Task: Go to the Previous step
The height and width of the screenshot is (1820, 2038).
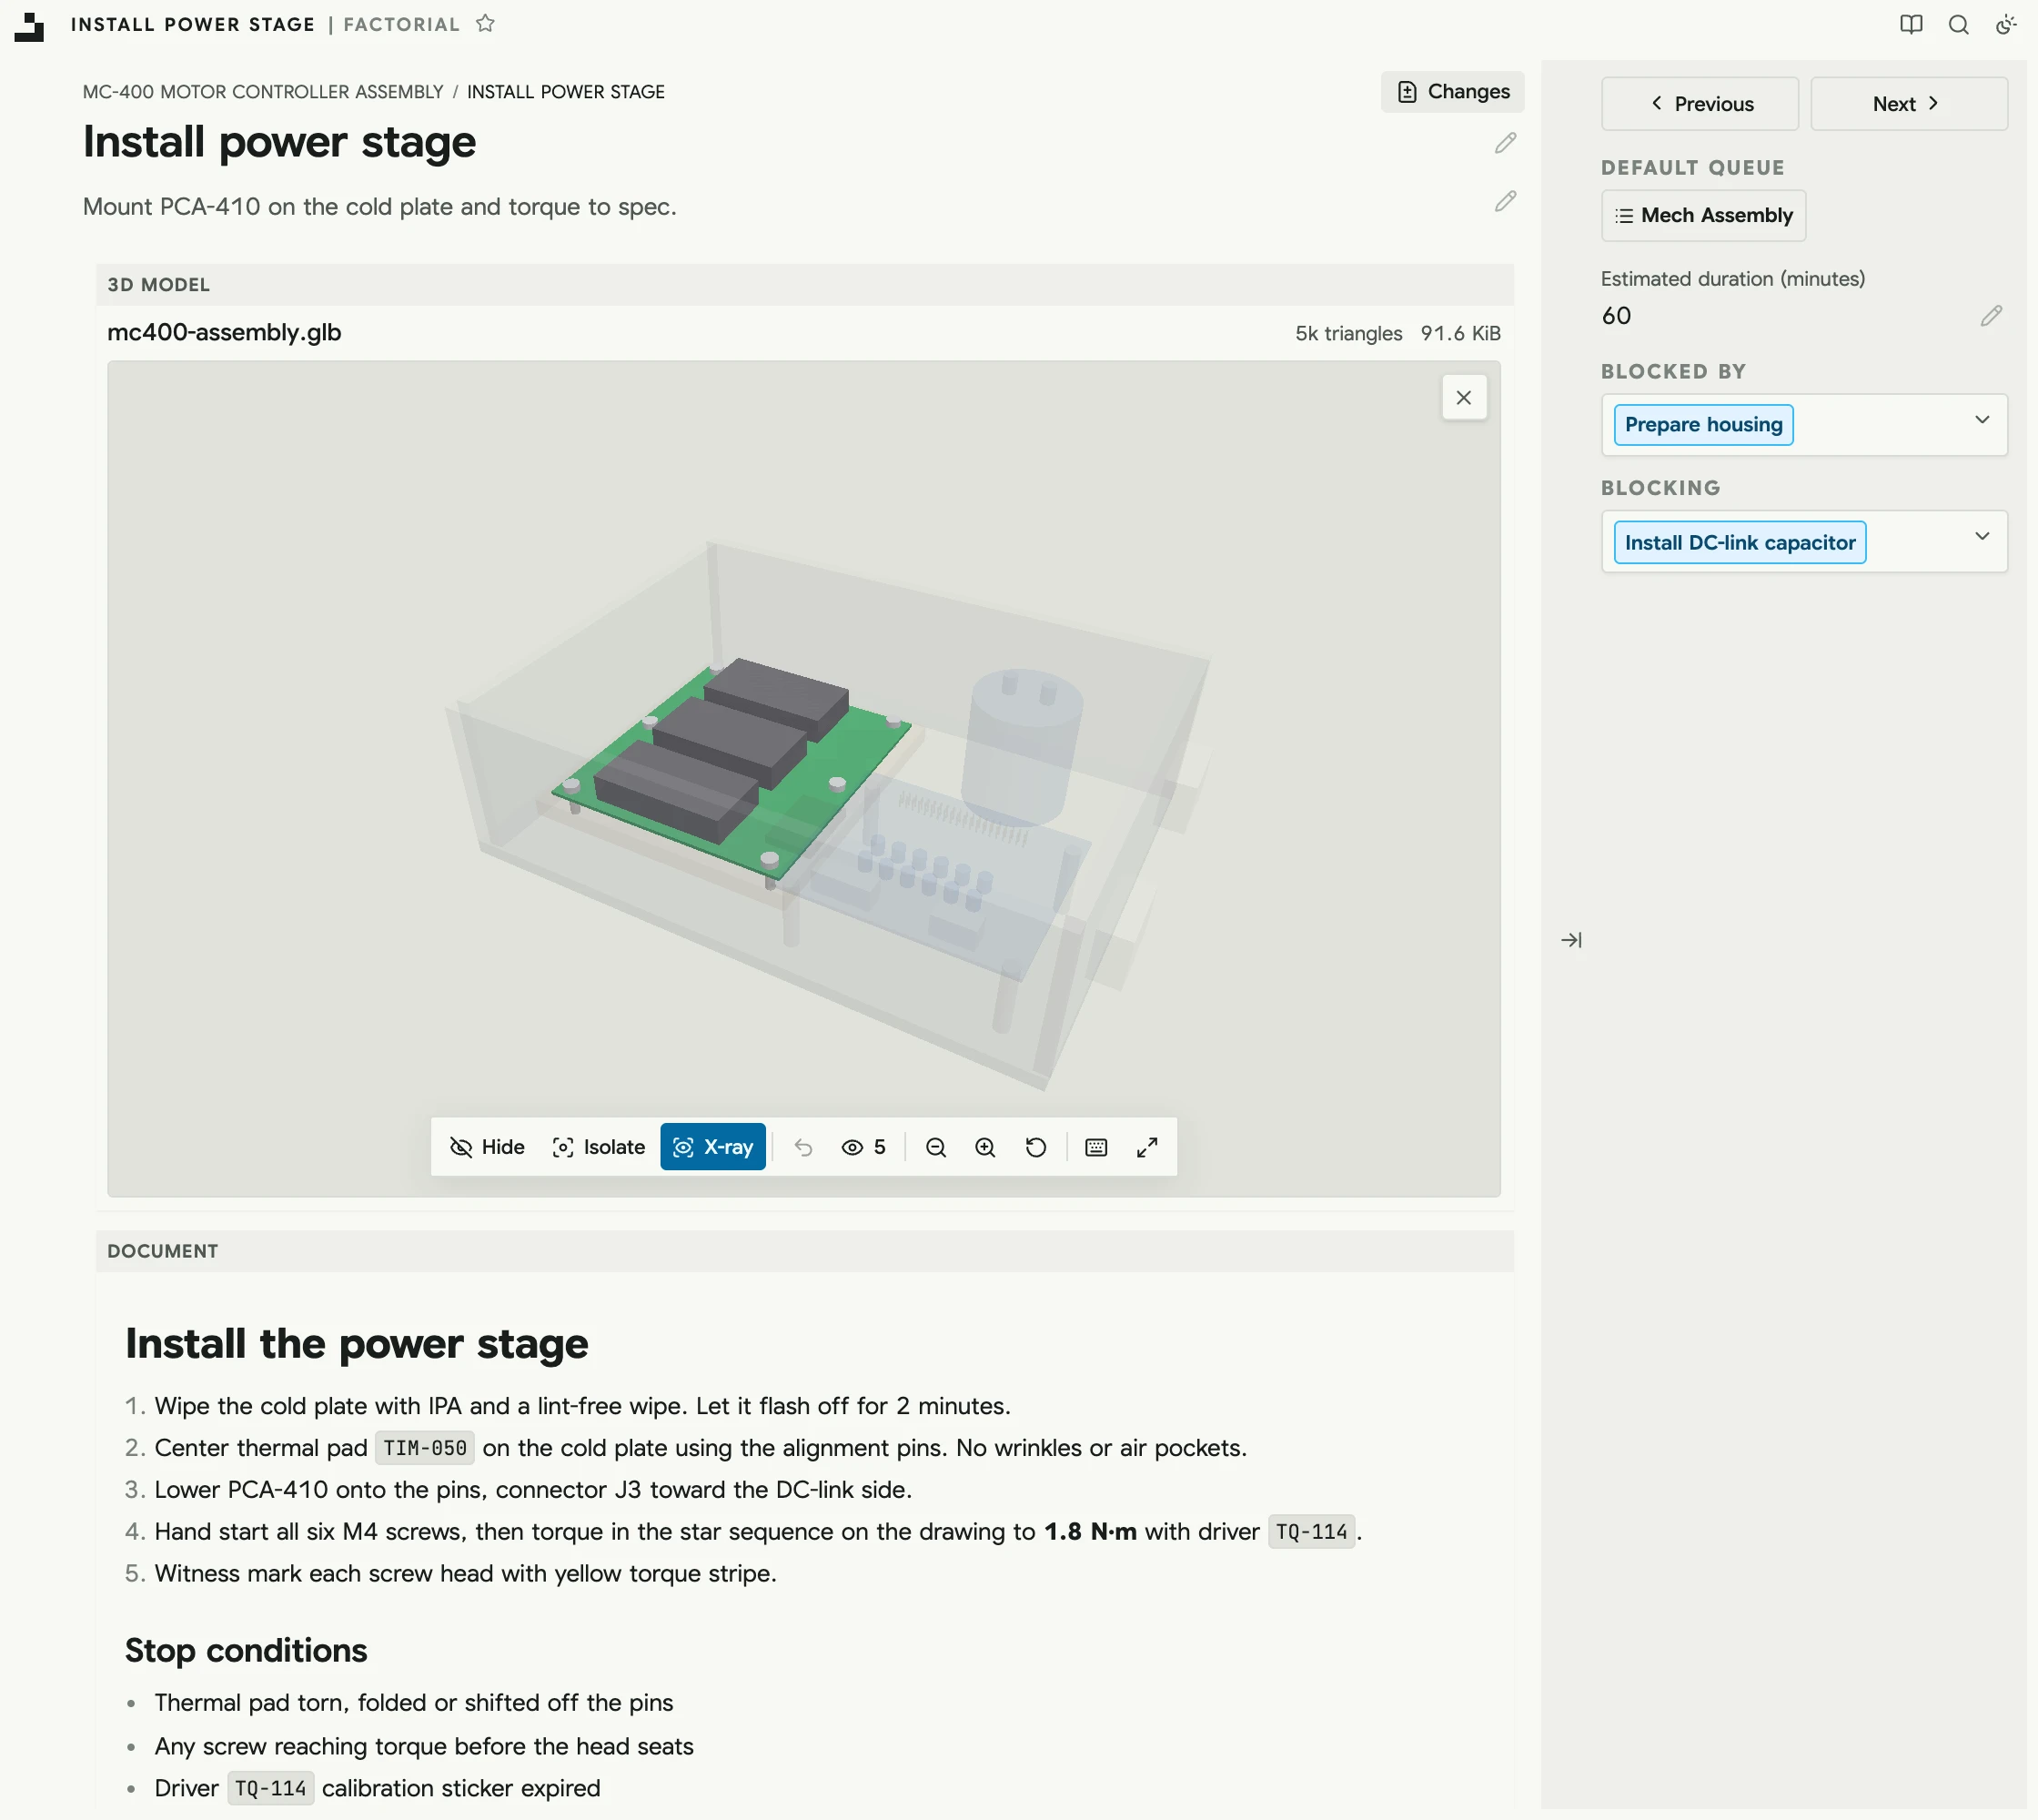Action: click(1700, 104)
